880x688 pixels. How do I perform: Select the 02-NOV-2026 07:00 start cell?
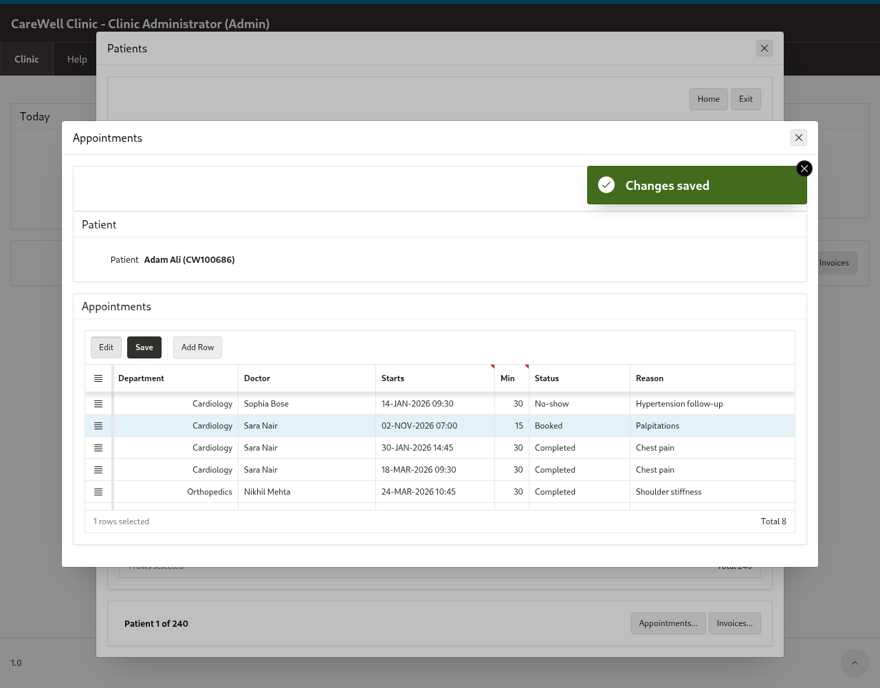(435, 425)
